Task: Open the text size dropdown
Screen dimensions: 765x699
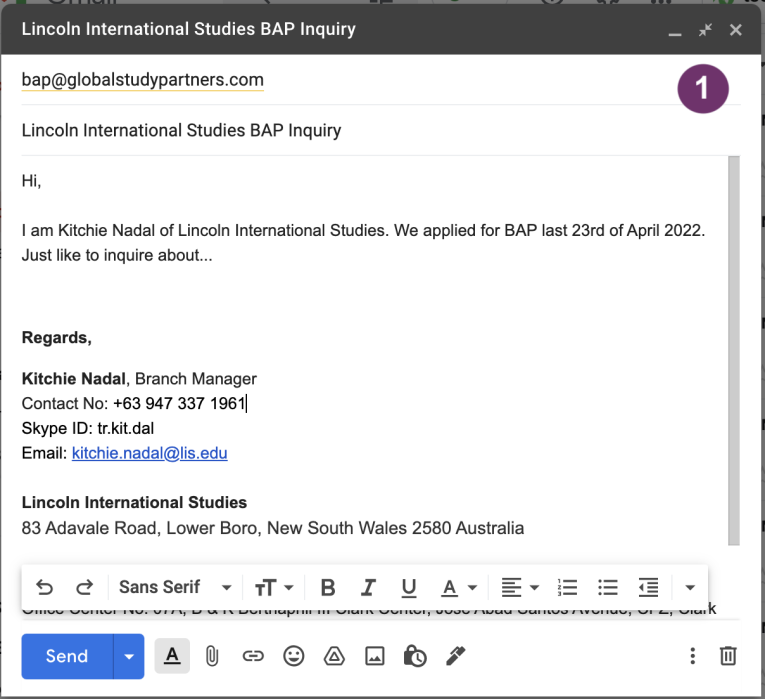Action: point(274,587)
